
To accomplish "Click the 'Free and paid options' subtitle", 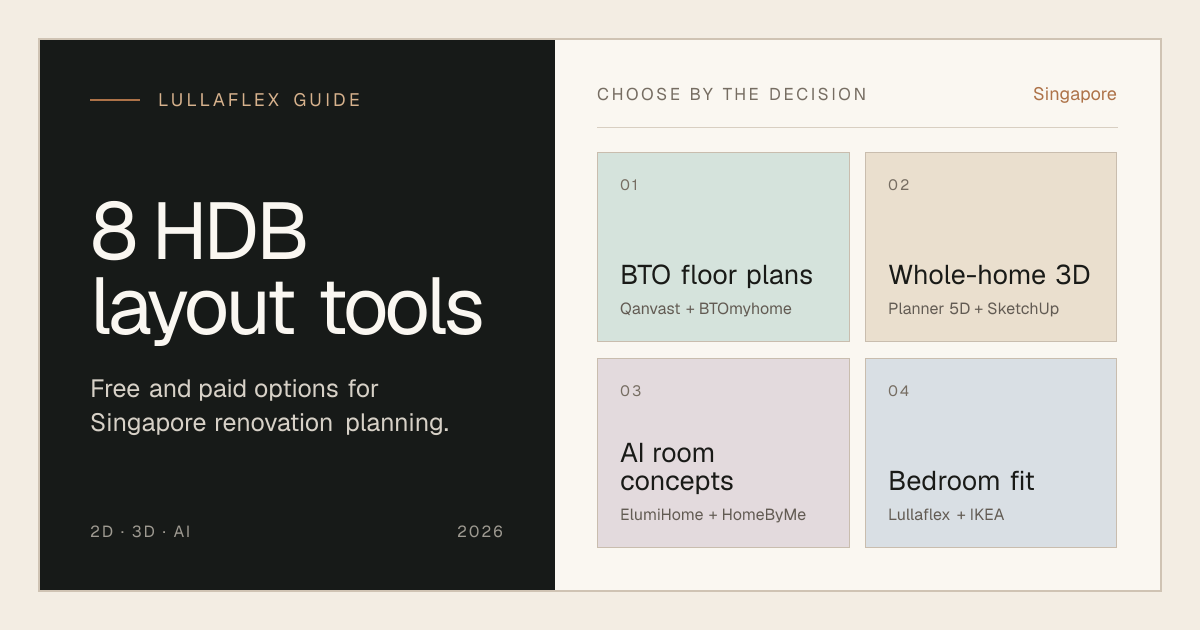I will [270, 405].
